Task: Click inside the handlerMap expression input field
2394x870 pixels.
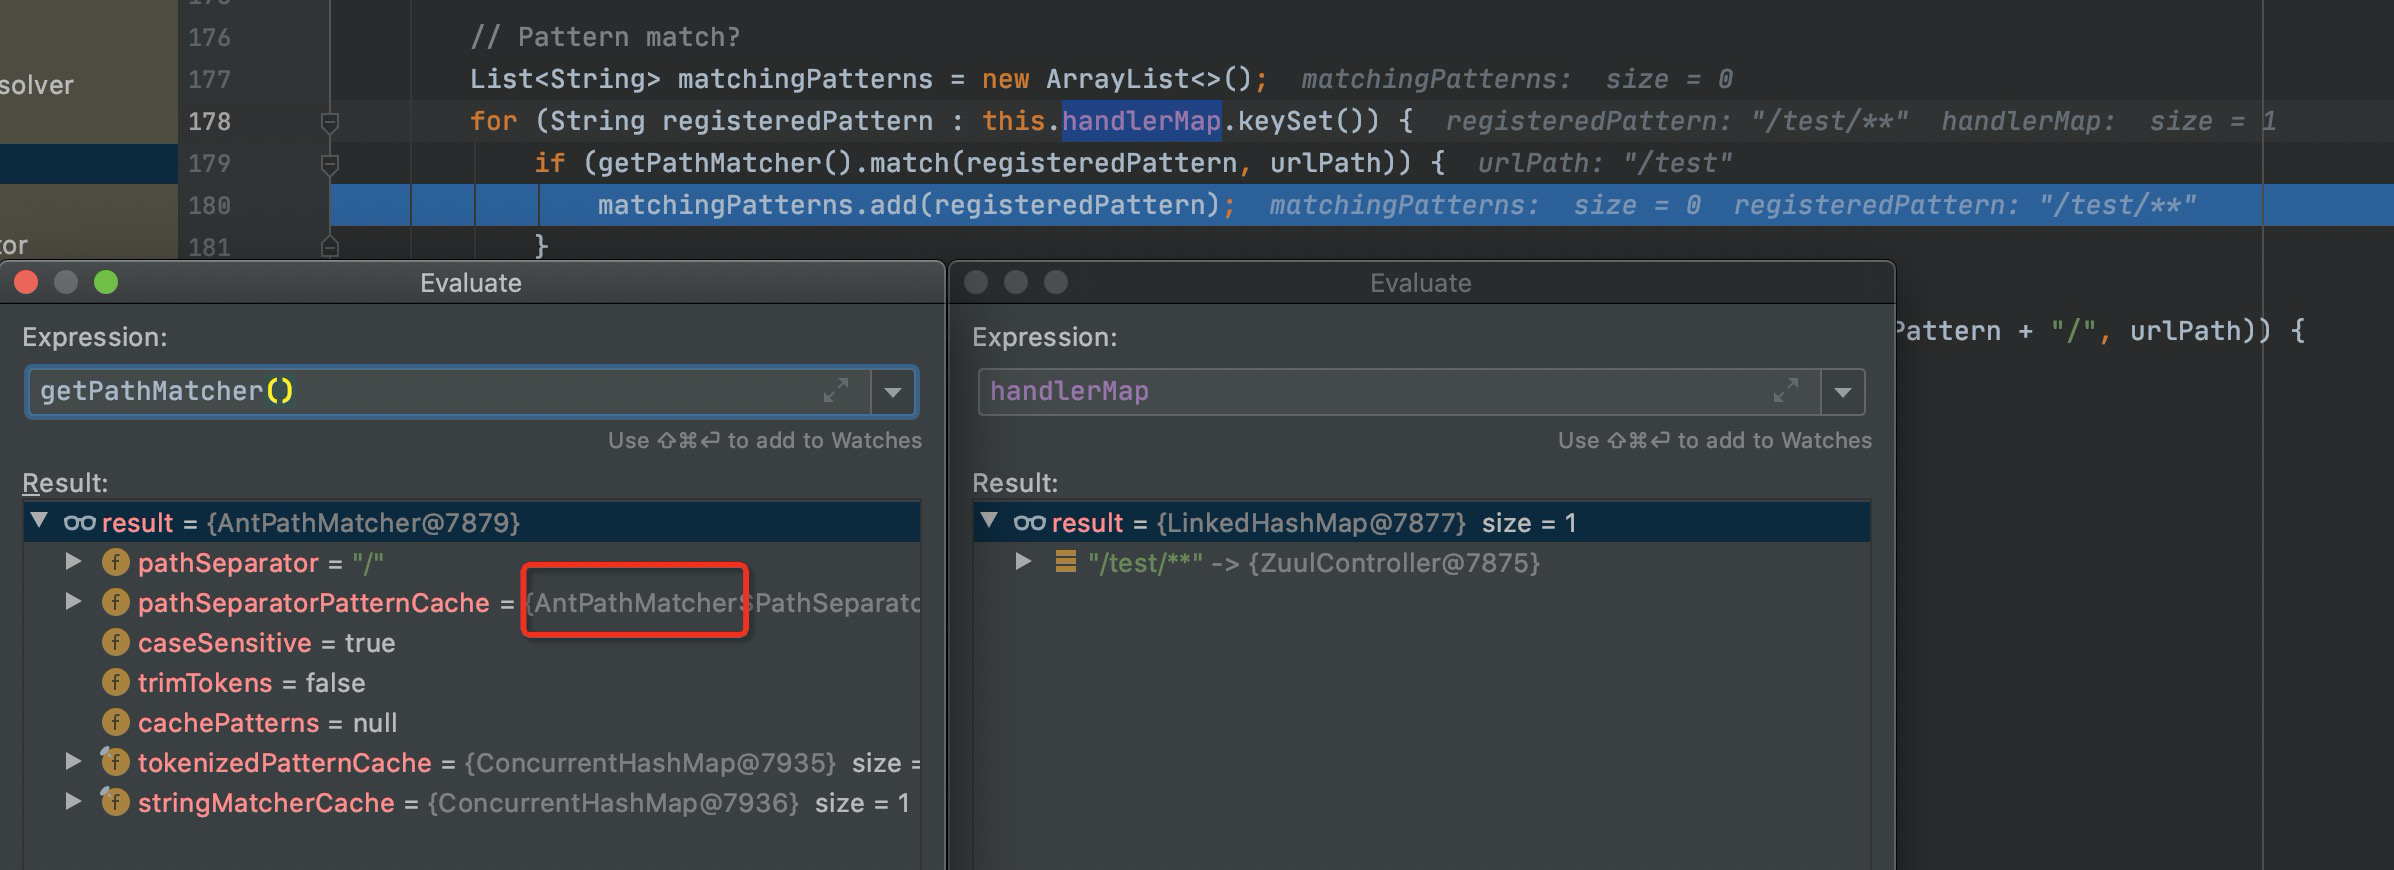Action: pos(1370,392)
